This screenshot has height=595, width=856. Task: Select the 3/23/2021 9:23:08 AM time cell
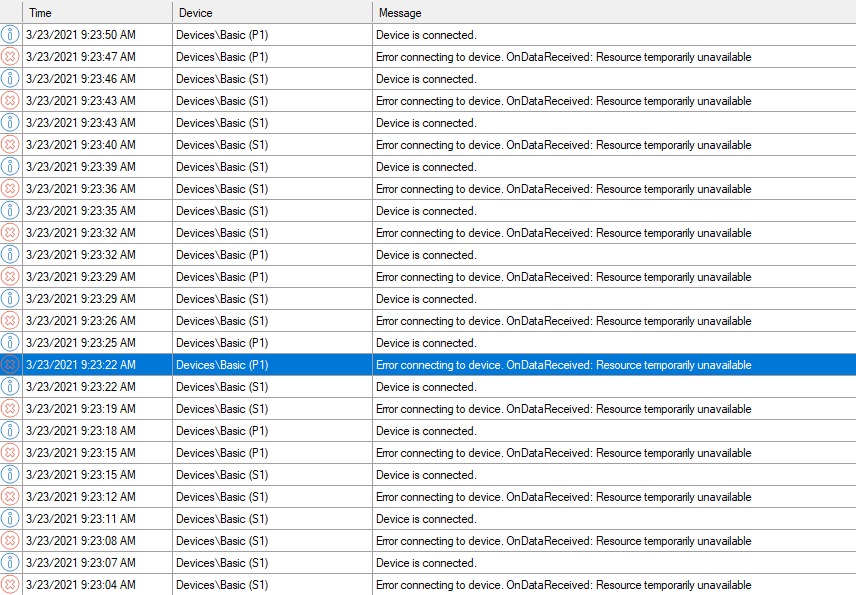tap(81, 541)
